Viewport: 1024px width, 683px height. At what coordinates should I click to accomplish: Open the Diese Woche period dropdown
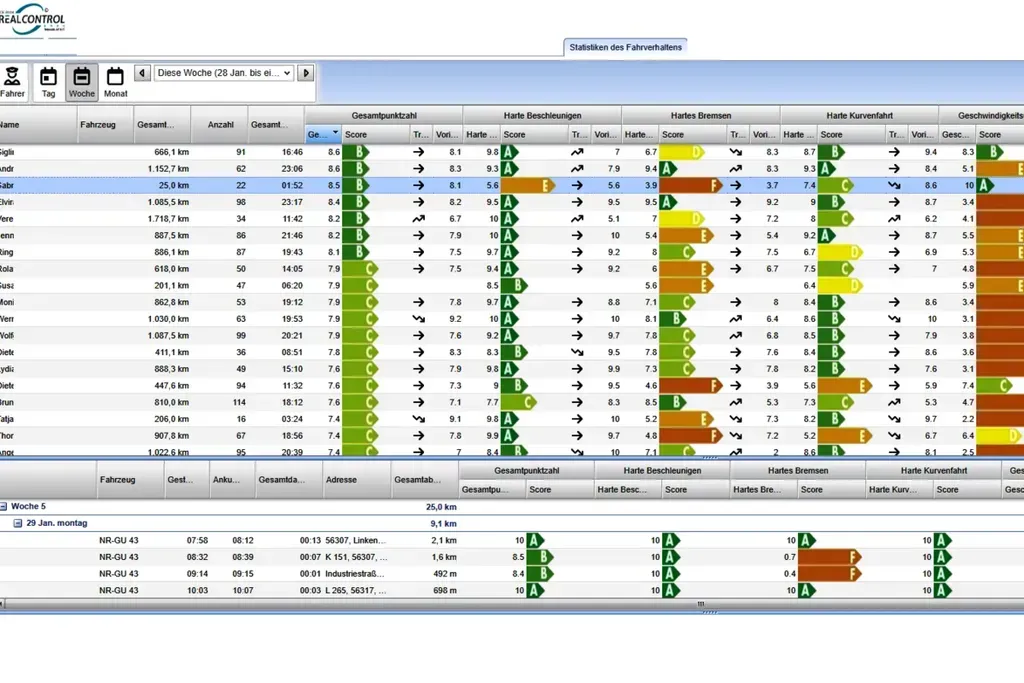(x=224, y=72)
